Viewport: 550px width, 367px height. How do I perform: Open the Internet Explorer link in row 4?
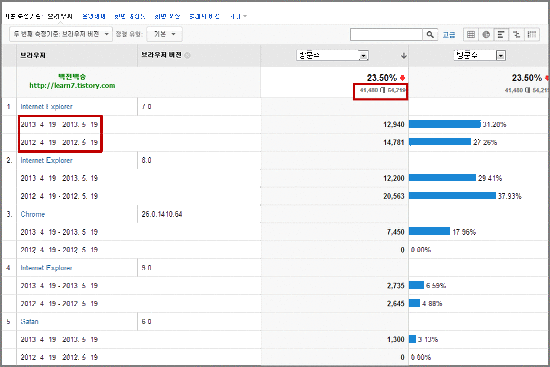tap(46, 268)
